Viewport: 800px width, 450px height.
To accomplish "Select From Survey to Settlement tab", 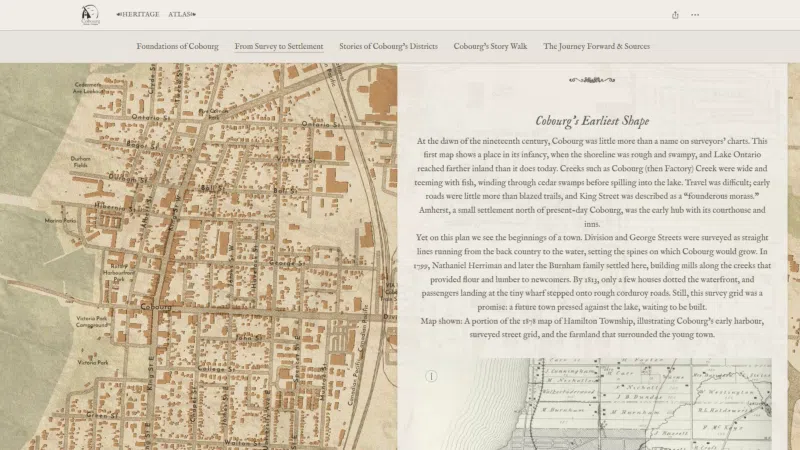I will click(279, 46).
